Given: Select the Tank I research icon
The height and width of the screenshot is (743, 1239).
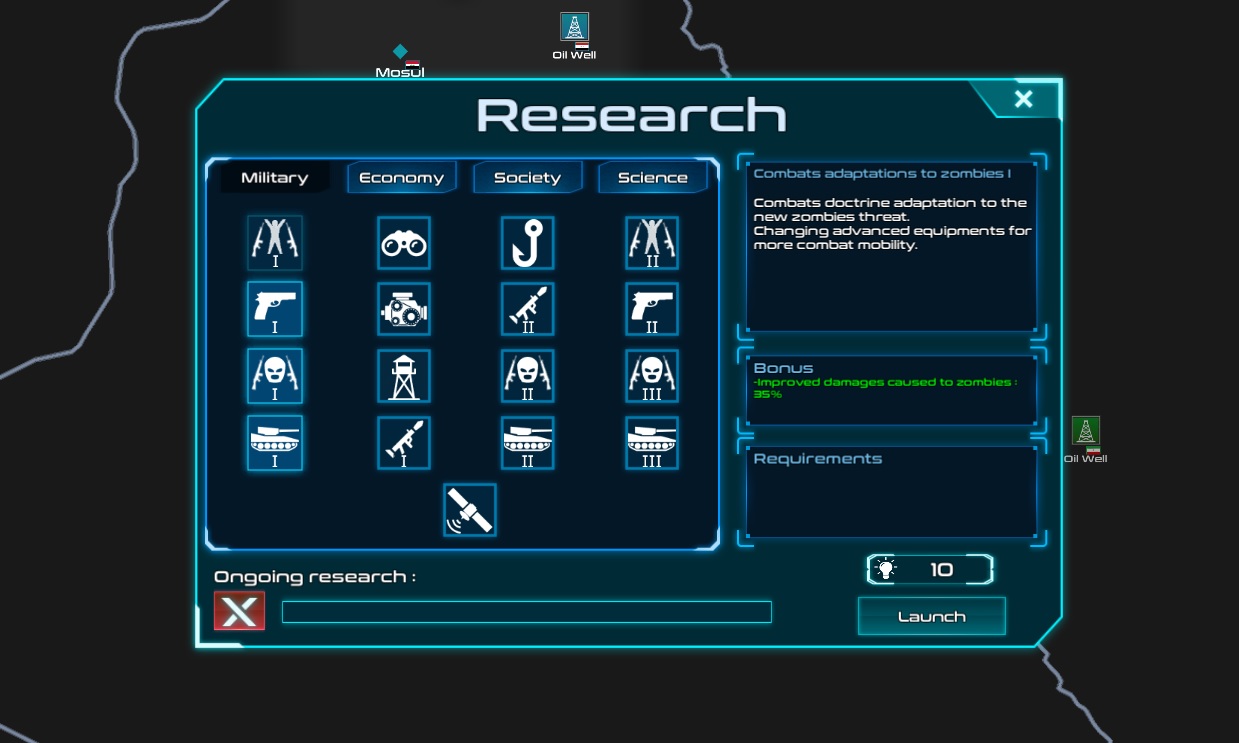Looking at the screenshot, I should pyautogui.click(x=275, y=443).
